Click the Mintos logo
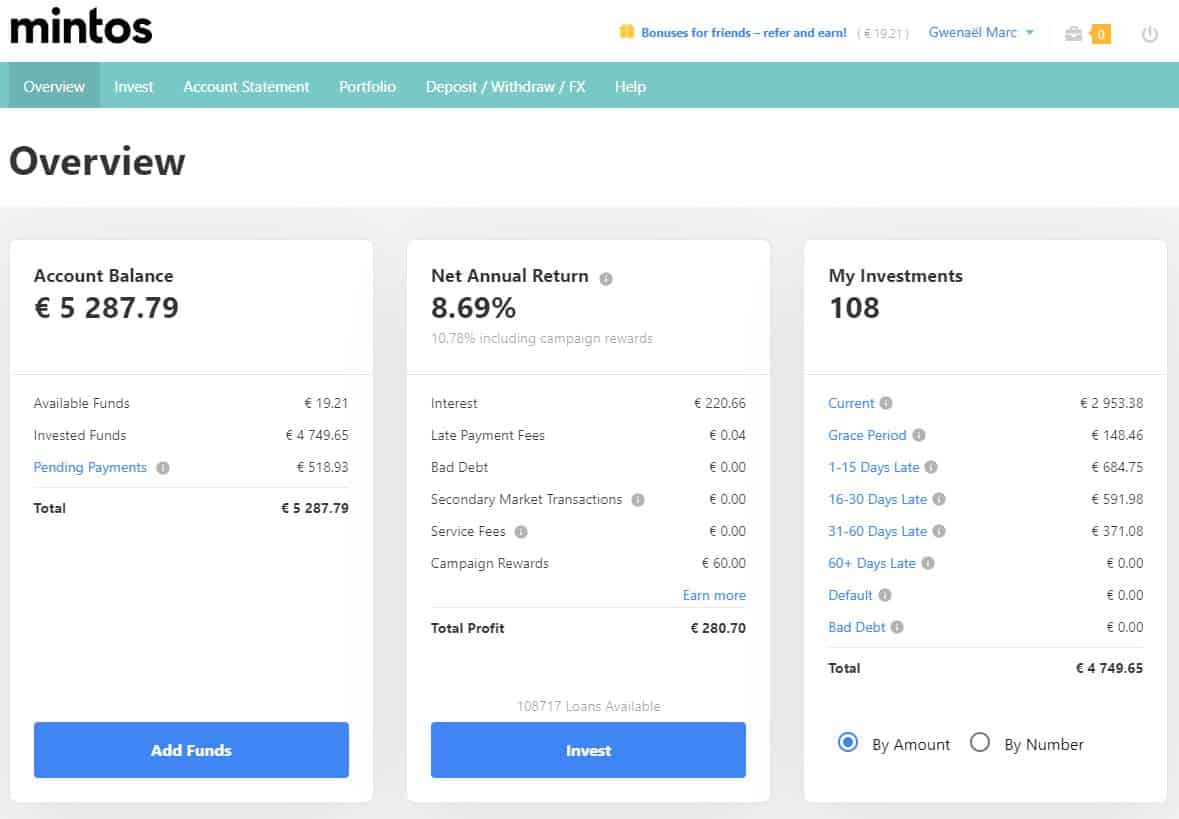 (81, 27)
